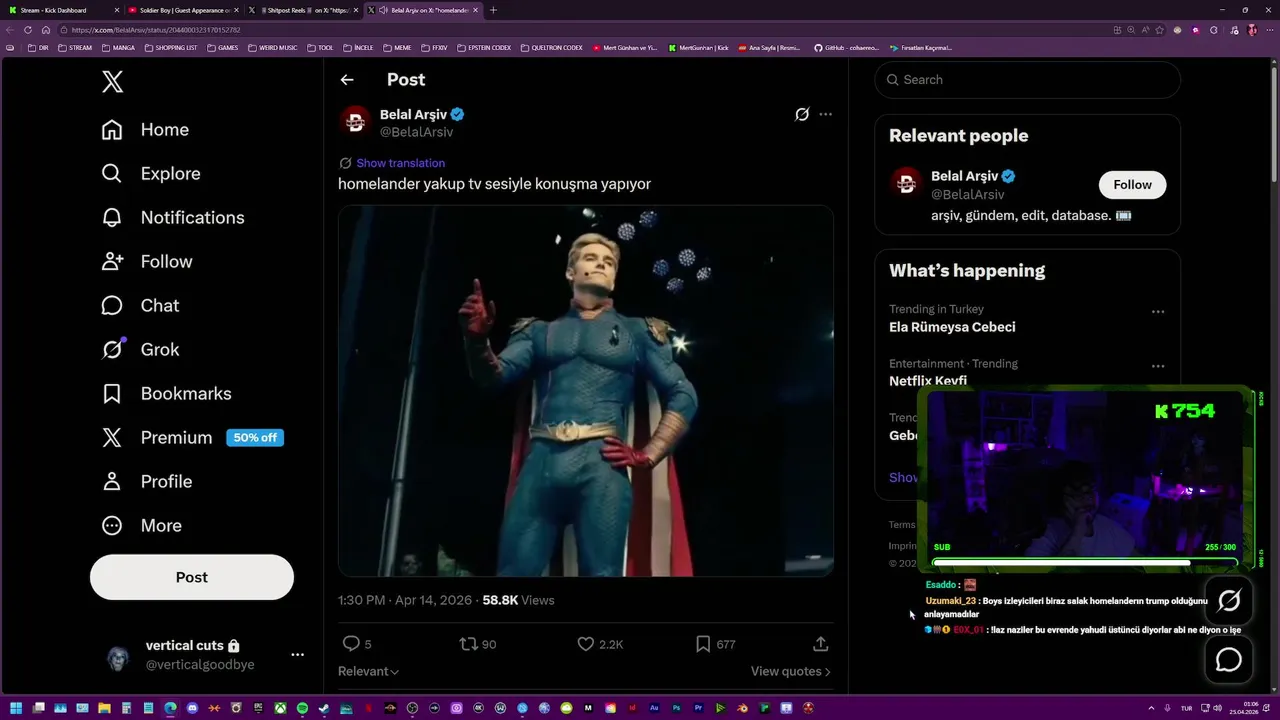The image size is (1280, 720).
Task: Click the floating chat bubble button
Action: click(x=1229, y=660)
